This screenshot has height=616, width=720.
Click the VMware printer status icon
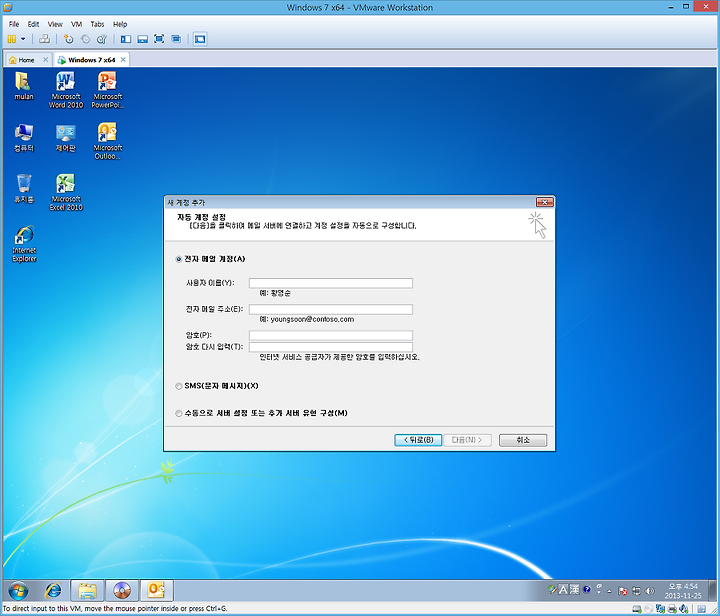coord(672,610)
